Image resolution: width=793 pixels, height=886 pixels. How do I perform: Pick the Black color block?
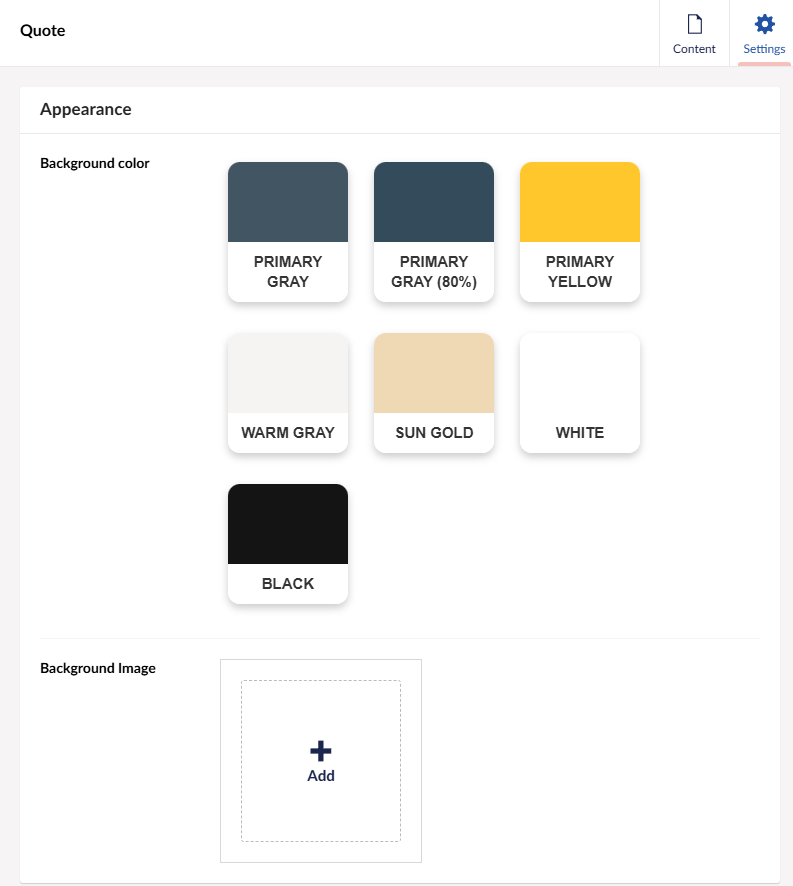coord(288,525)
